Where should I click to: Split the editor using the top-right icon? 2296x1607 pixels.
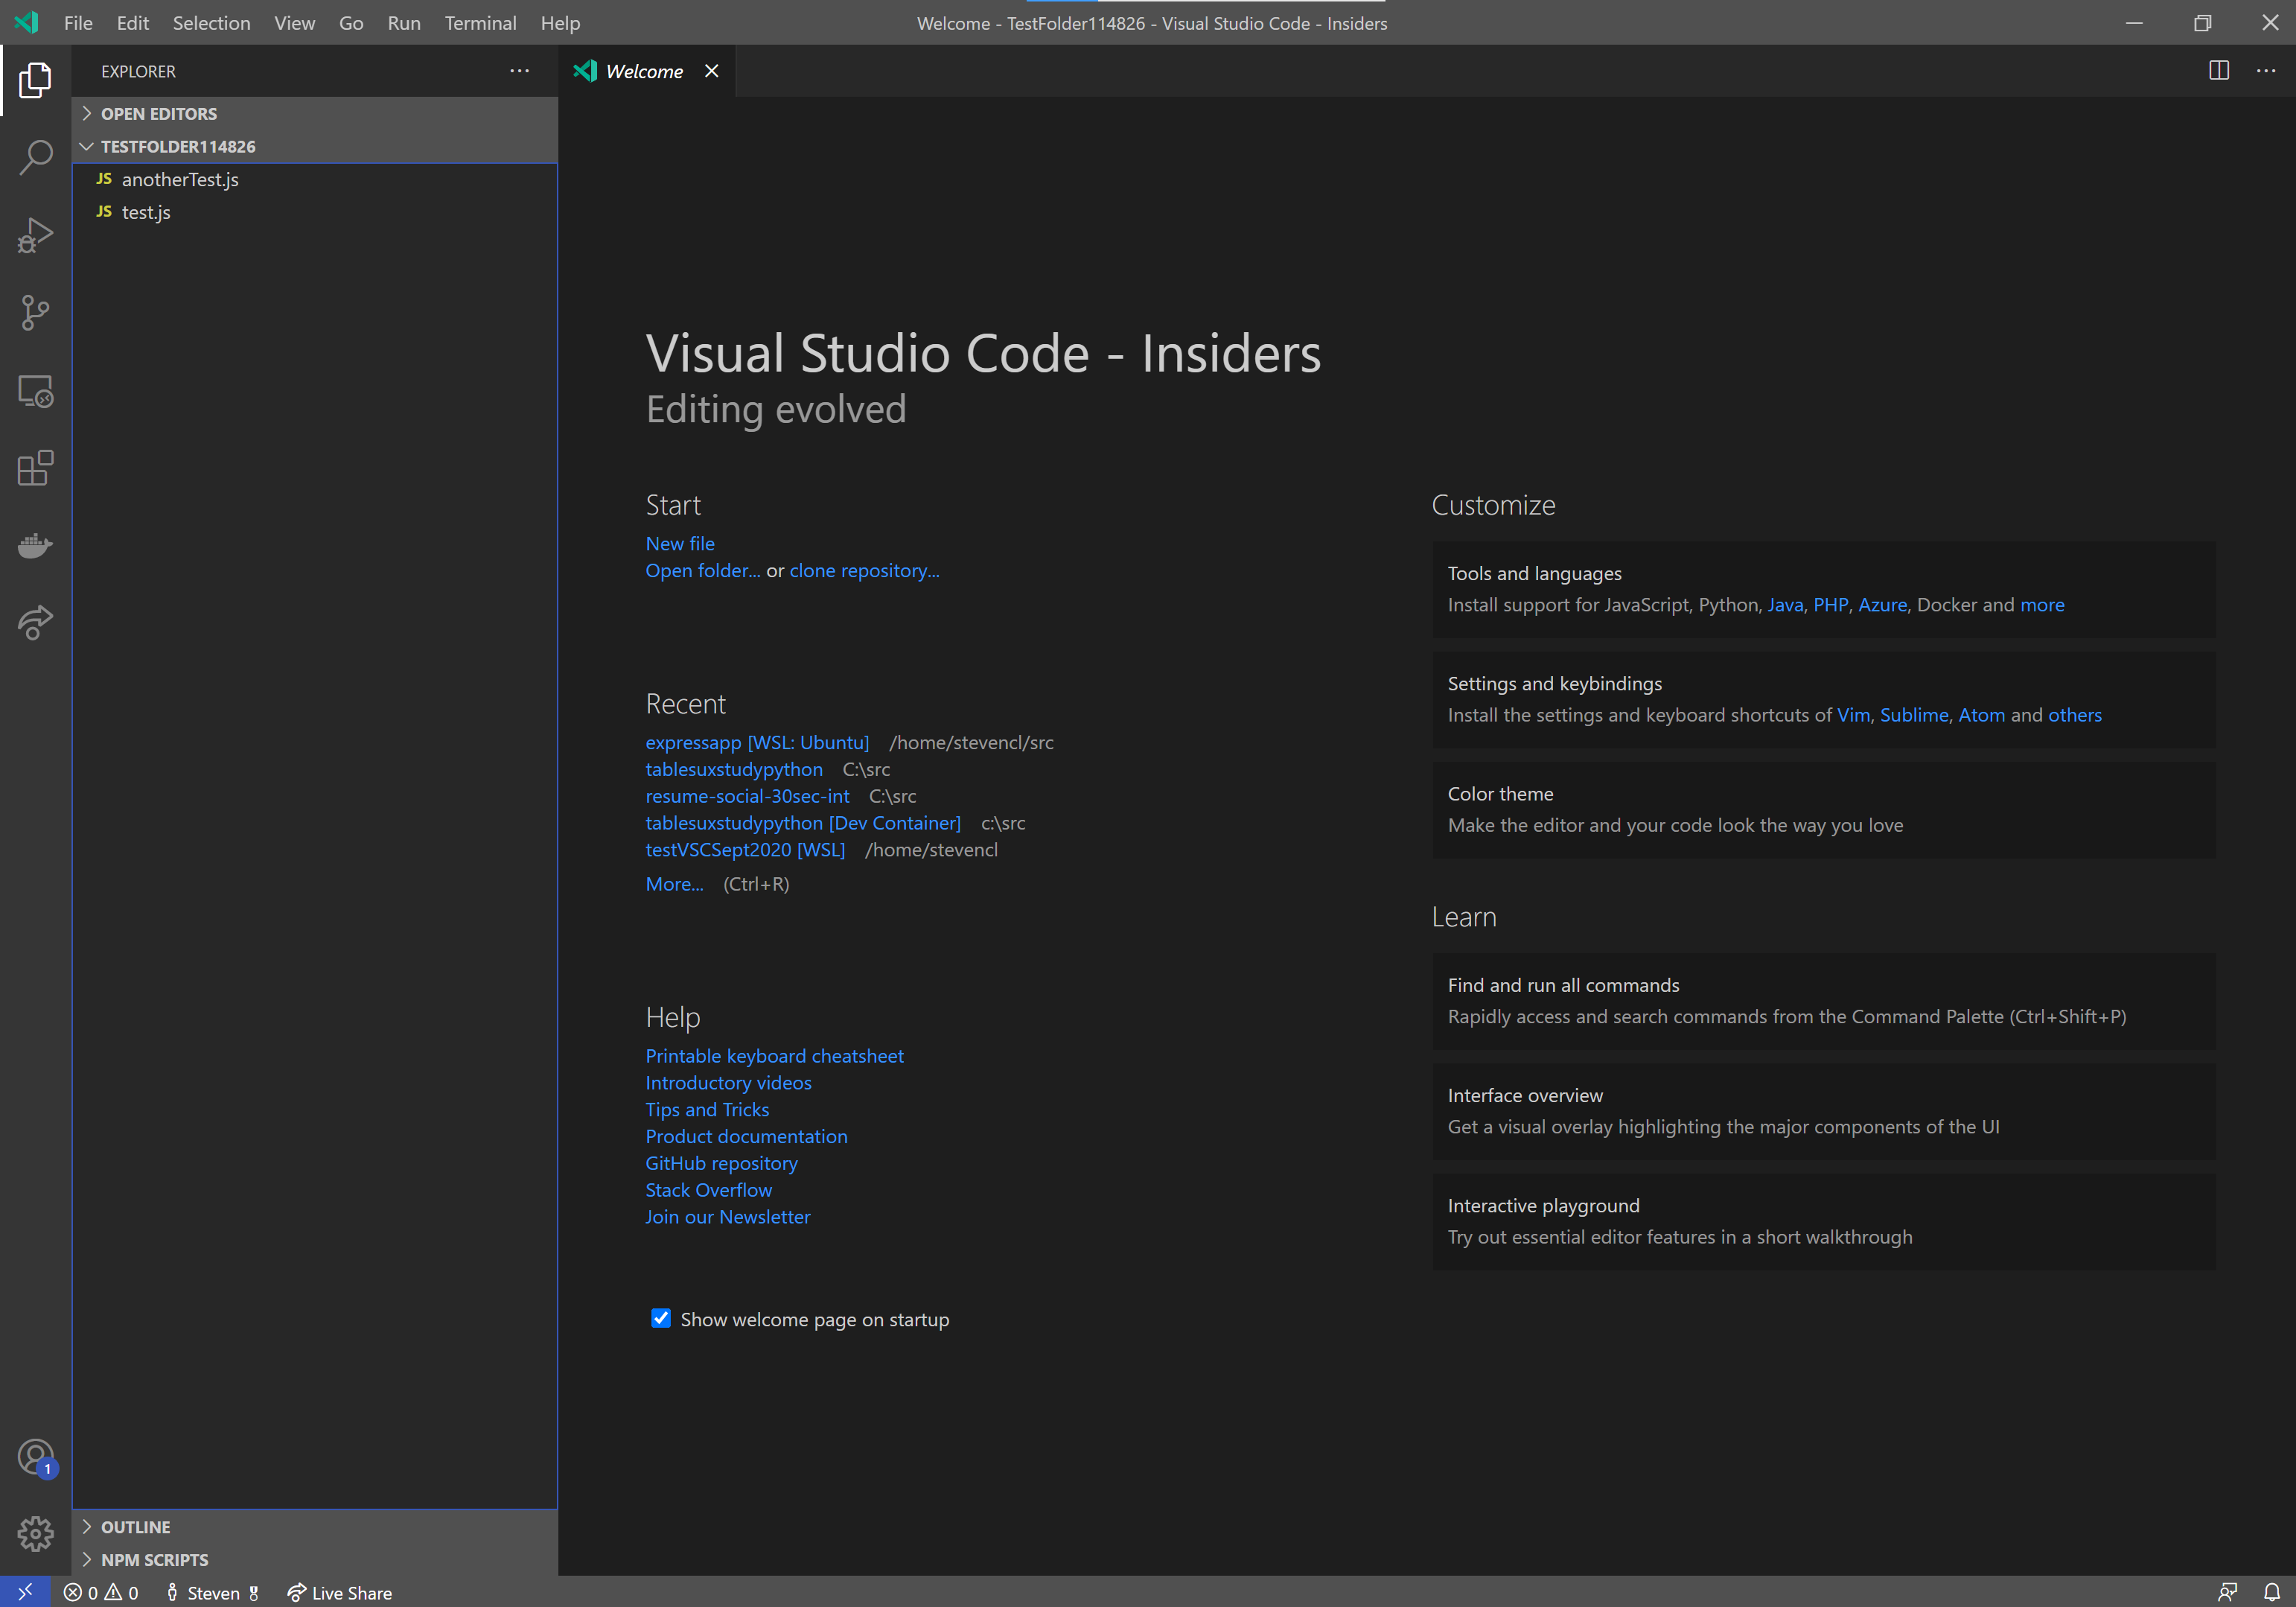[2218, 70]
